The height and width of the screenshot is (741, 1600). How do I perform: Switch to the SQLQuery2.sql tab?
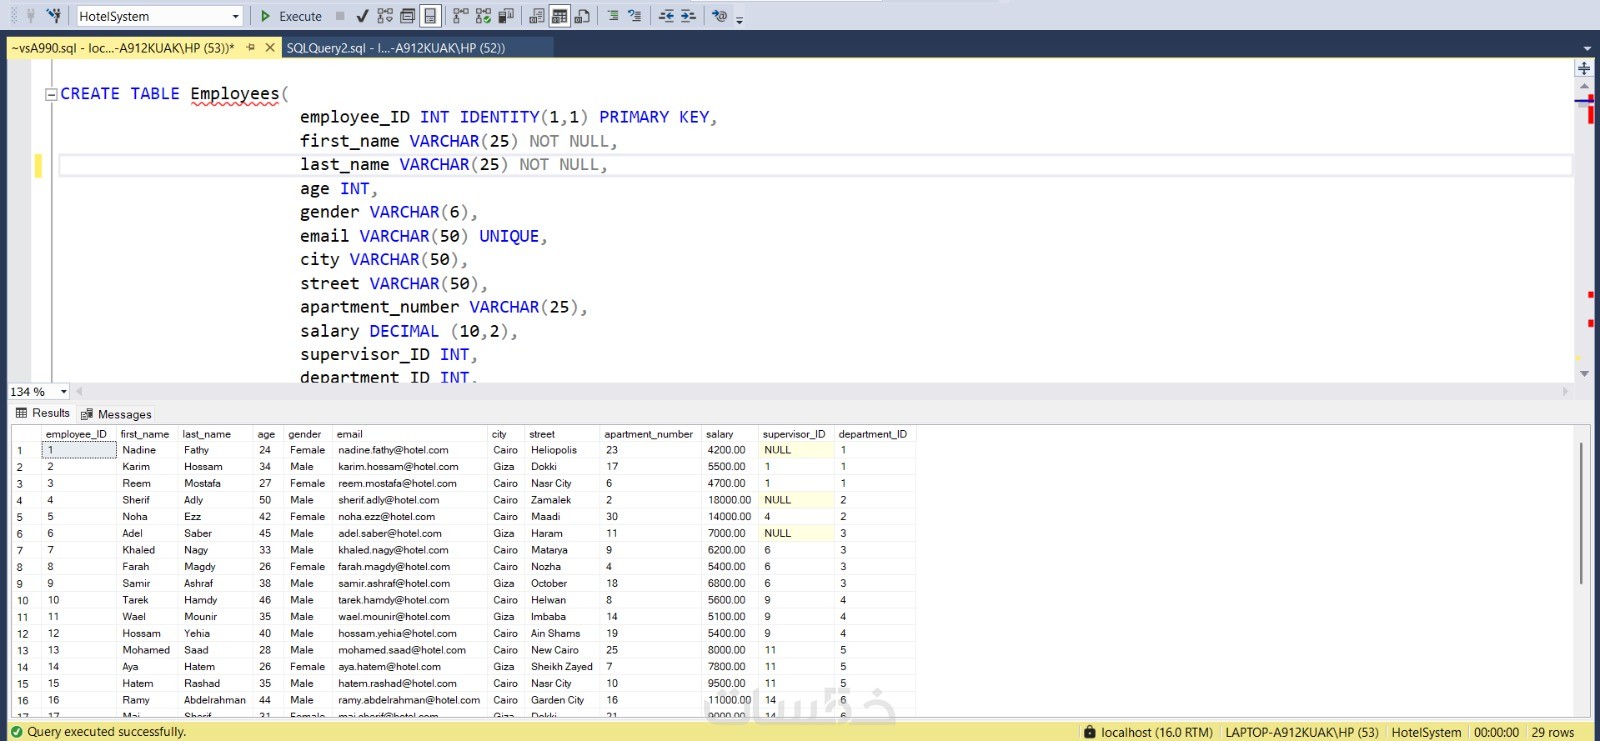point(395,48)
